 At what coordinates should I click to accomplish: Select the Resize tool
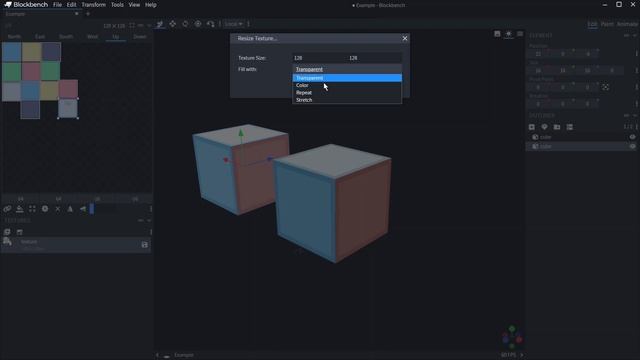(x=173, y=24)
